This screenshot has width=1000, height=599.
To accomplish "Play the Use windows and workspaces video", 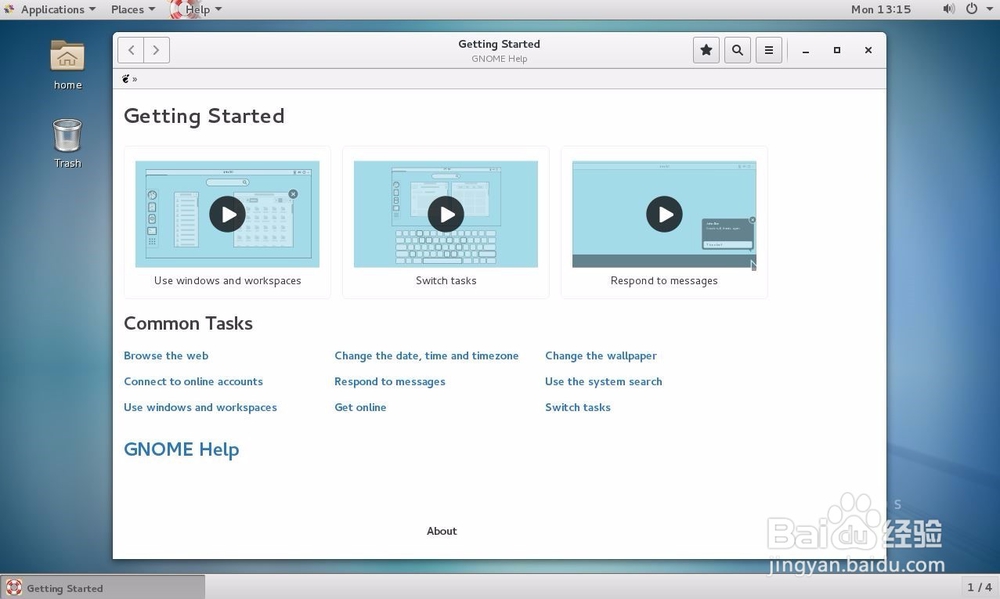I will (228, 214).
